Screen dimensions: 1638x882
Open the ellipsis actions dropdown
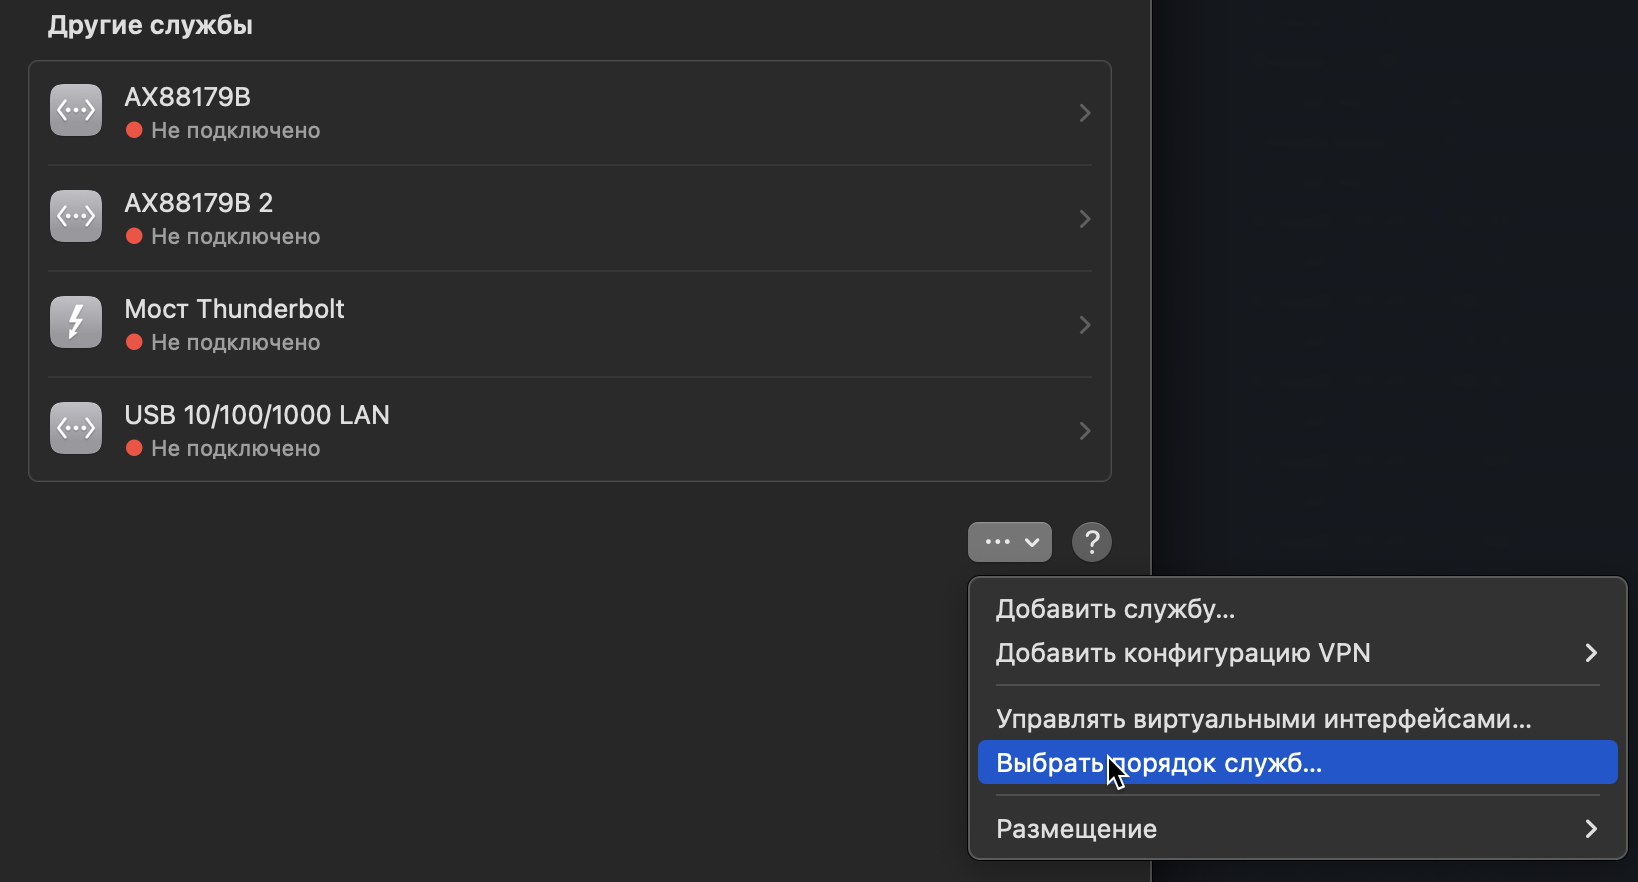point(1009,542)
